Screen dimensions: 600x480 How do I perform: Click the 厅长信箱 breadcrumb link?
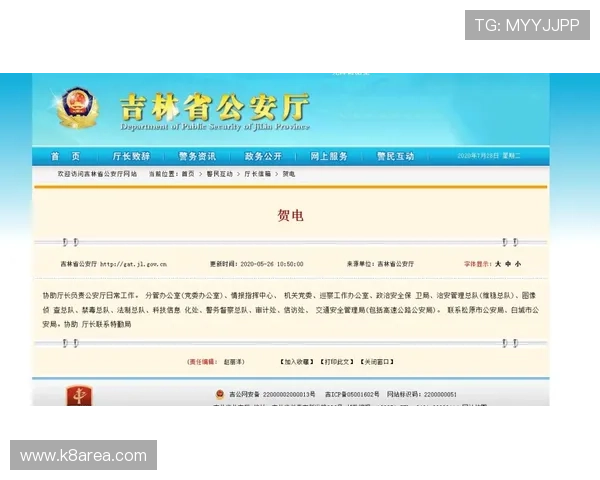point(258,174)
